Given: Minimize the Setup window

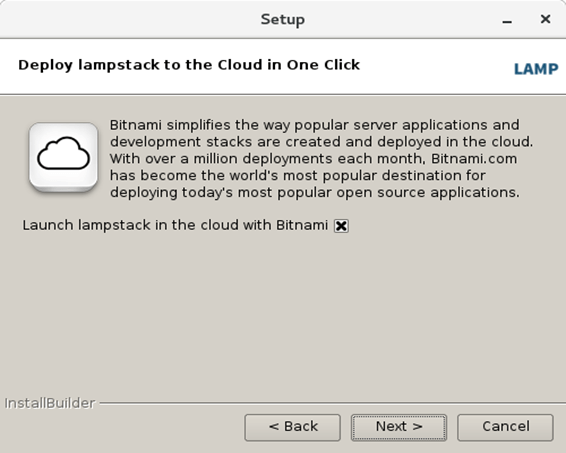Looking at the screenshot, I should coord(507,20).
